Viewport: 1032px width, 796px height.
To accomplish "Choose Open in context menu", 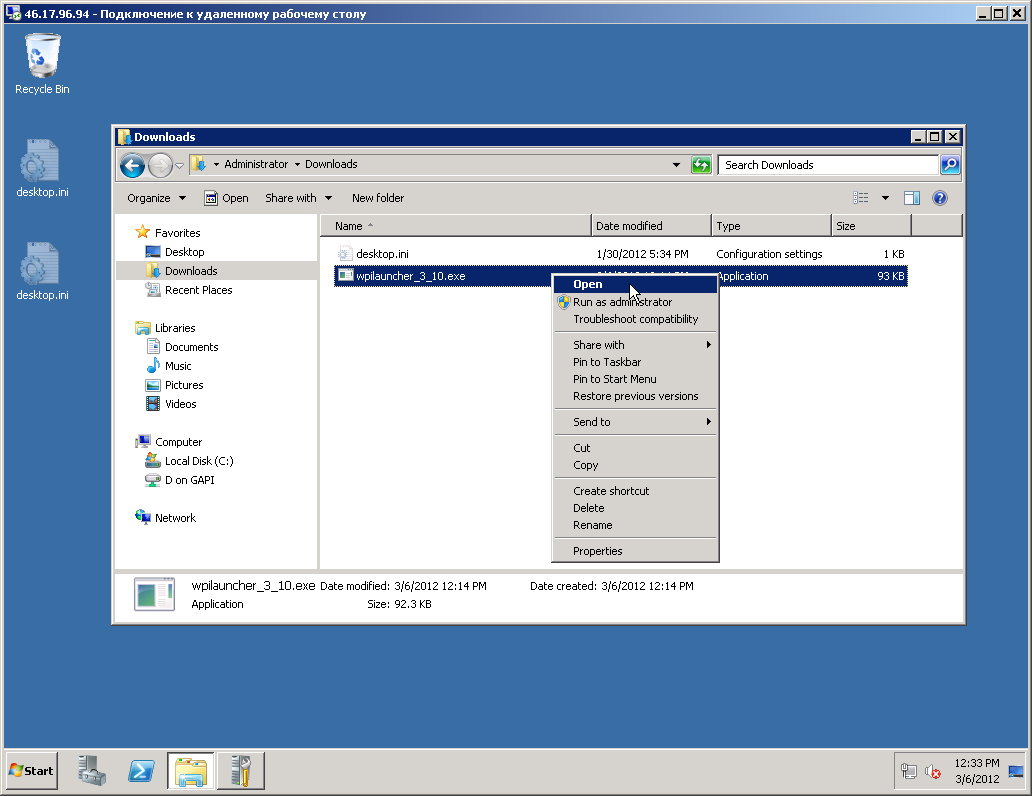I will (x=635, y=284).
